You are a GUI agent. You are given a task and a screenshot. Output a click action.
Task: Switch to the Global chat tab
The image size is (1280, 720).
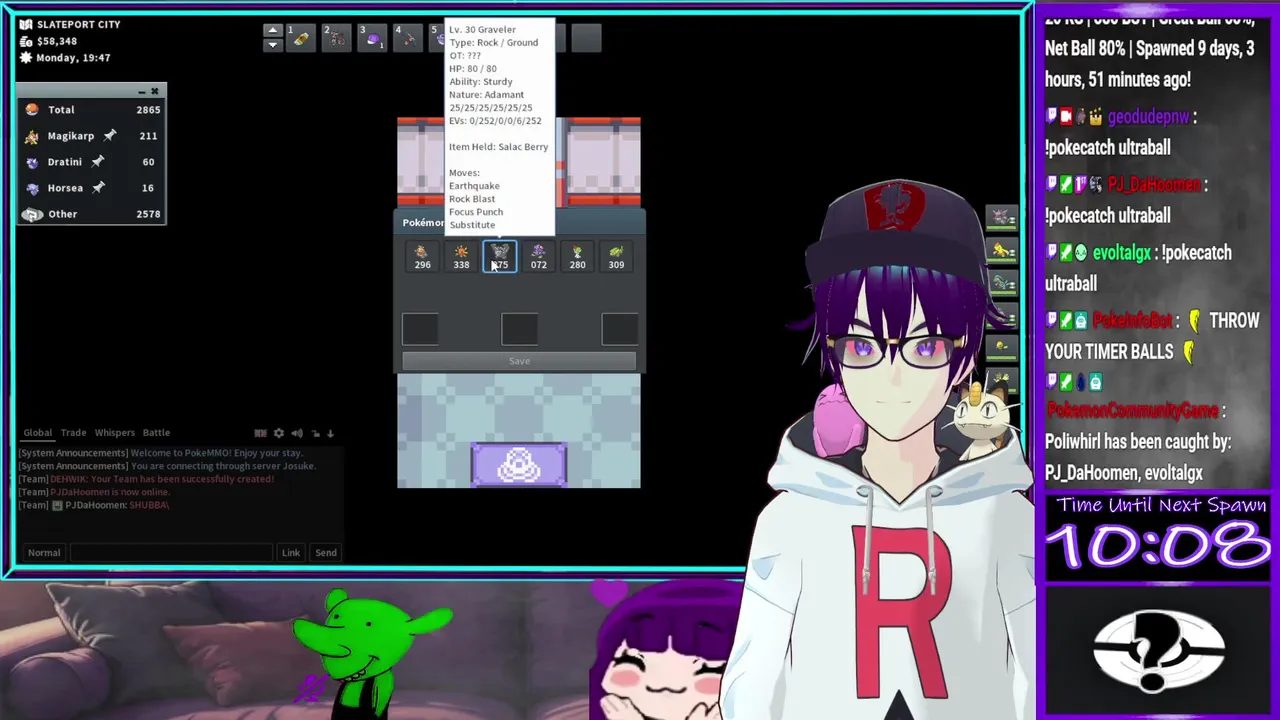38,433
